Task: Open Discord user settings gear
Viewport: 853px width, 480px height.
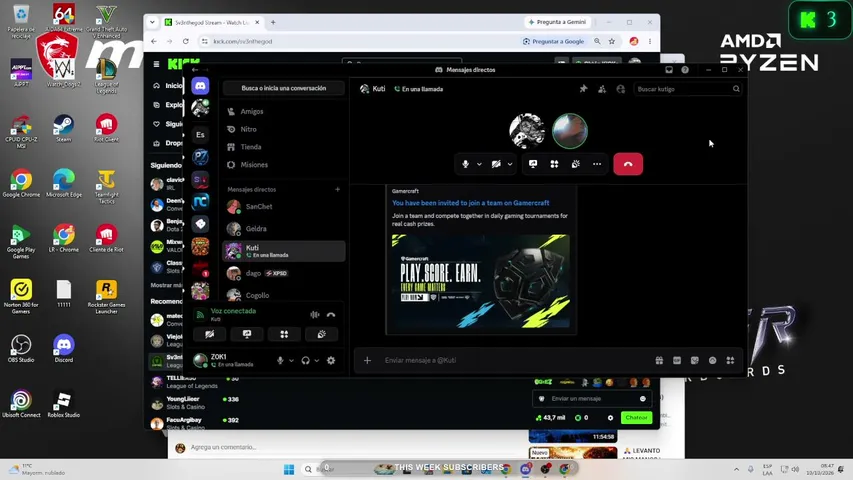Action: [331, 360]
